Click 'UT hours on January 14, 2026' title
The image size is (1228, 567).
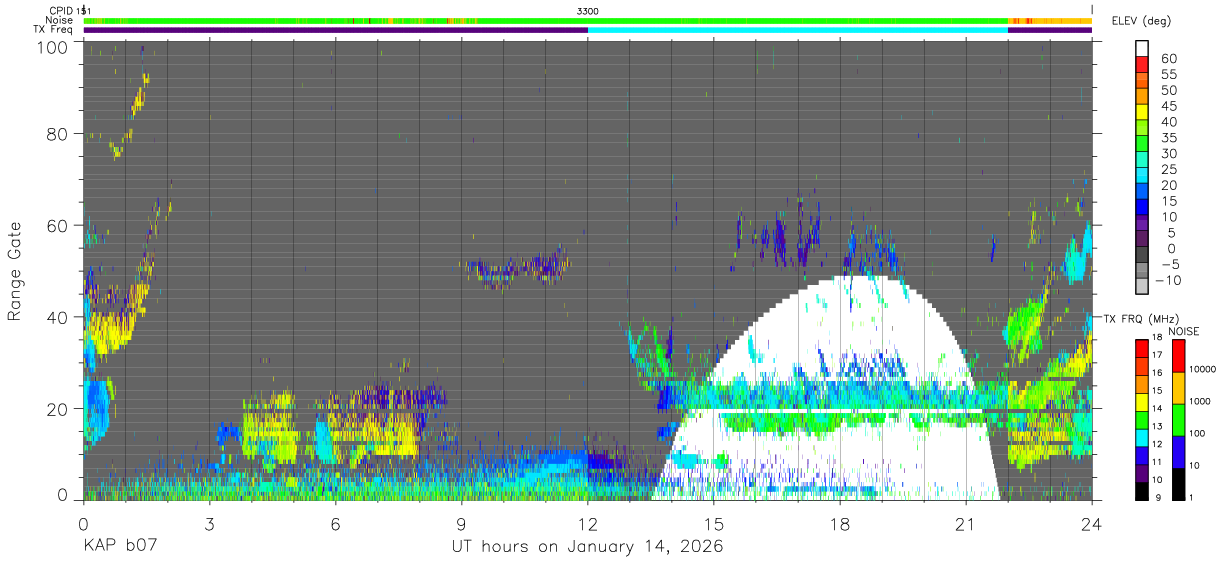(587, 547)
